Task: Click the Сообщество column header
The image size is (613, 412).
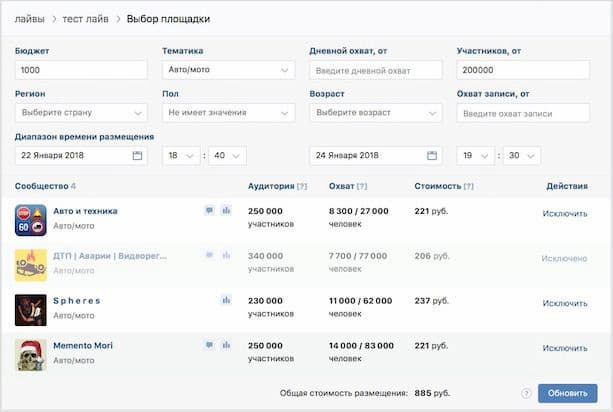Action: coord(41,186)
